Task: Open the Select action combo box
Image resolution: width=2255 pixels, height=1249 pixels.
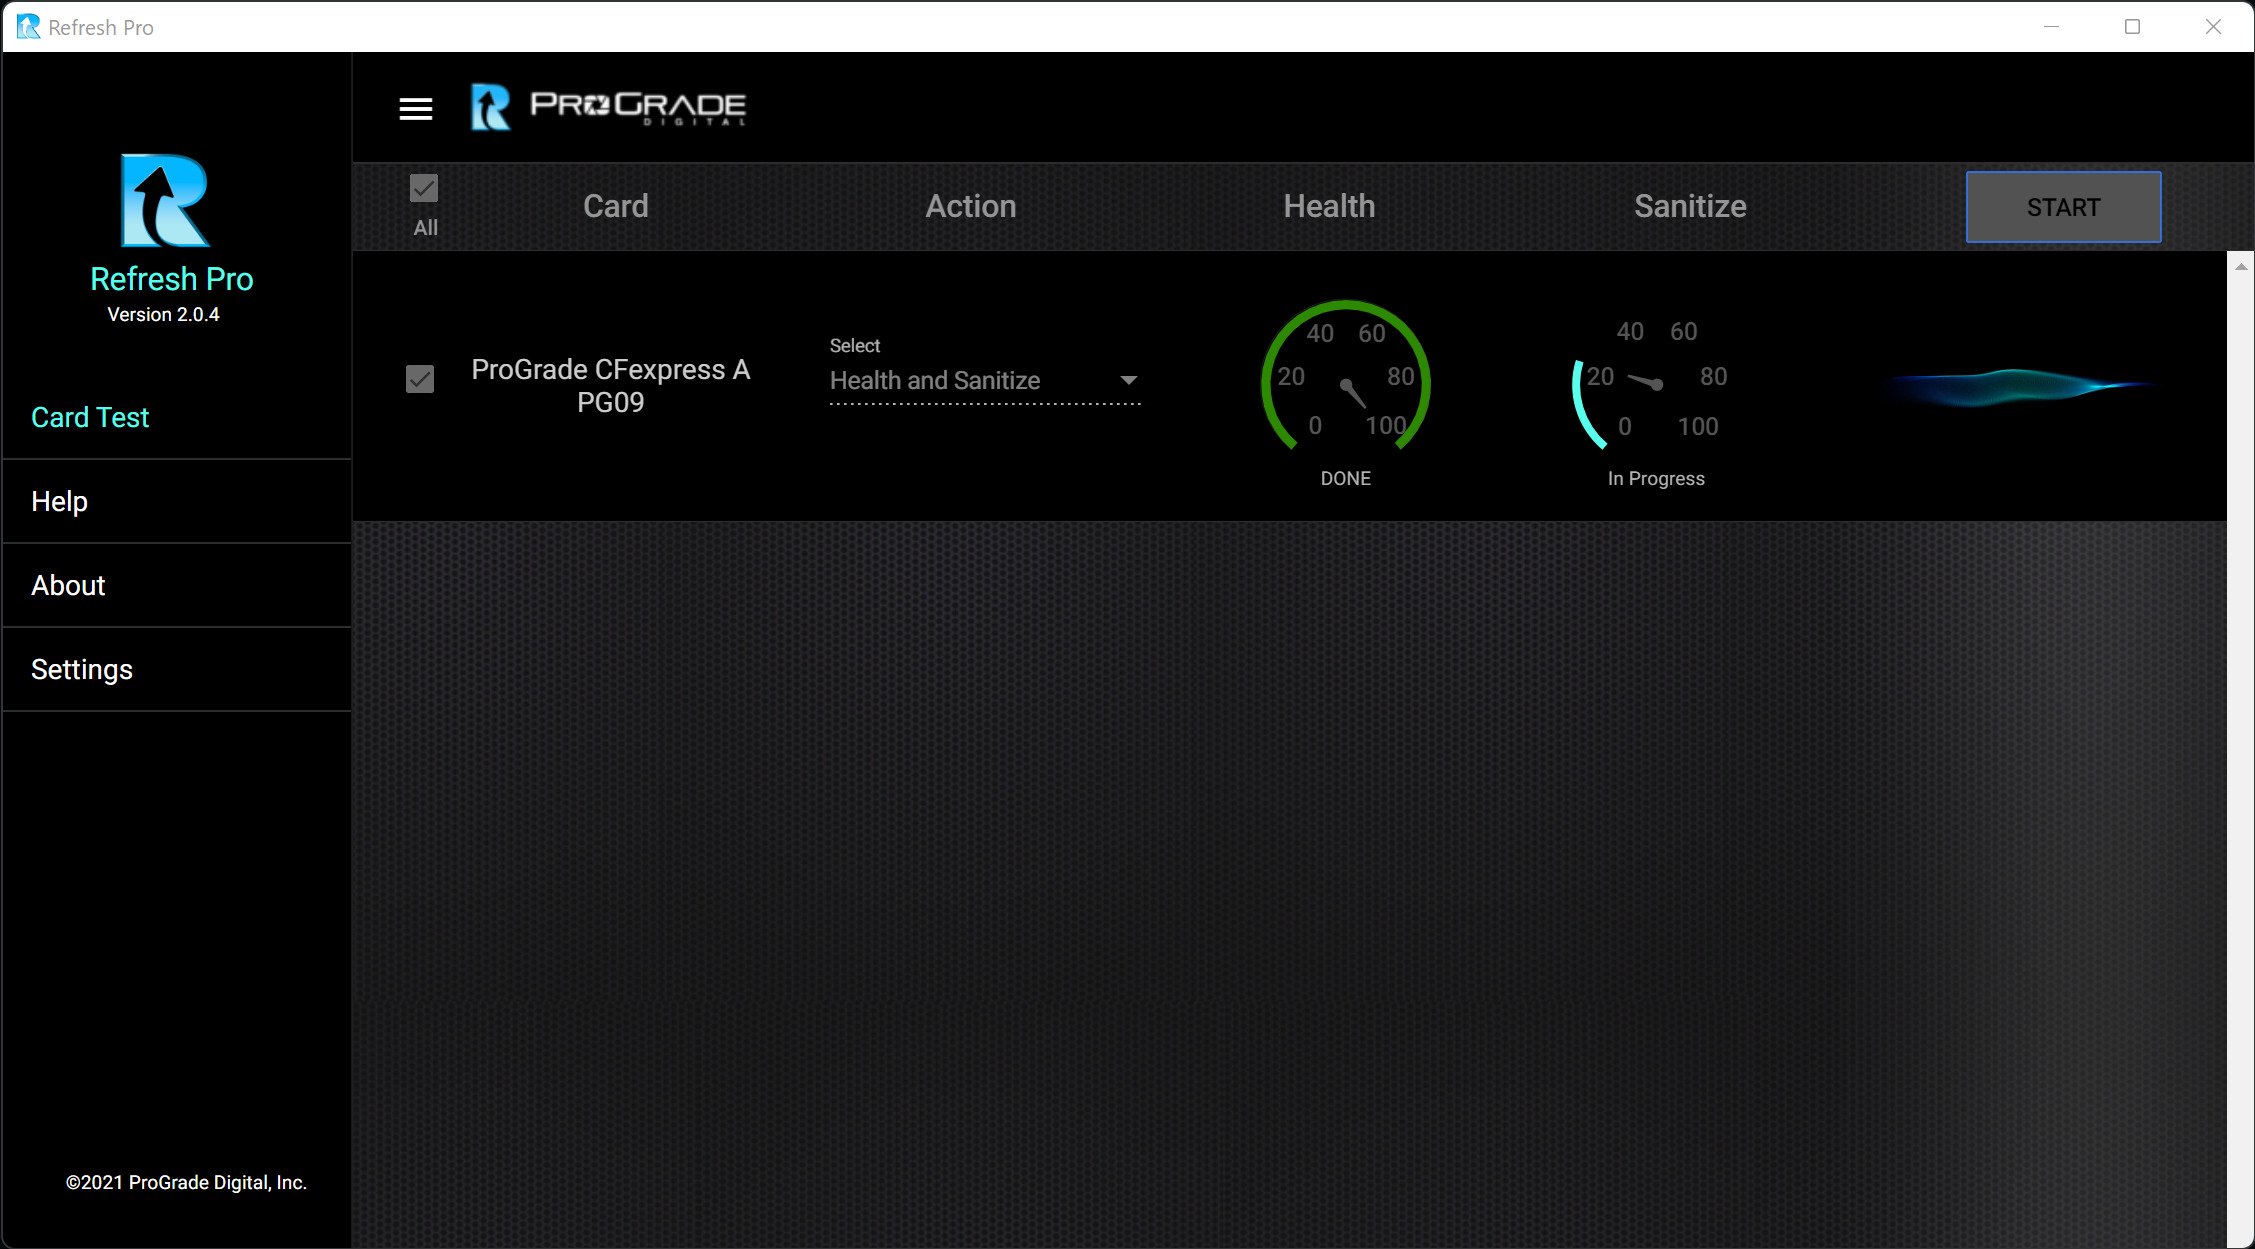Action: point(982,381)
